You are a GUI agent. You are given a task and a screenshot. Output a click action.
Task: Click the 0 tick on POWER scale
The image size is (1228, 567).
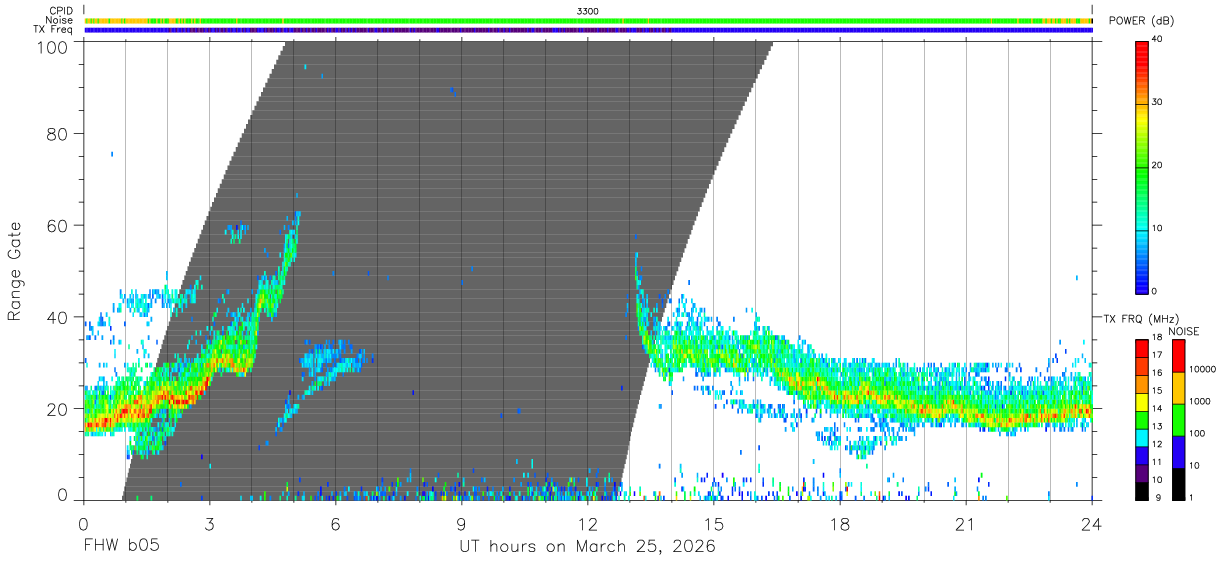point(1155,291)
